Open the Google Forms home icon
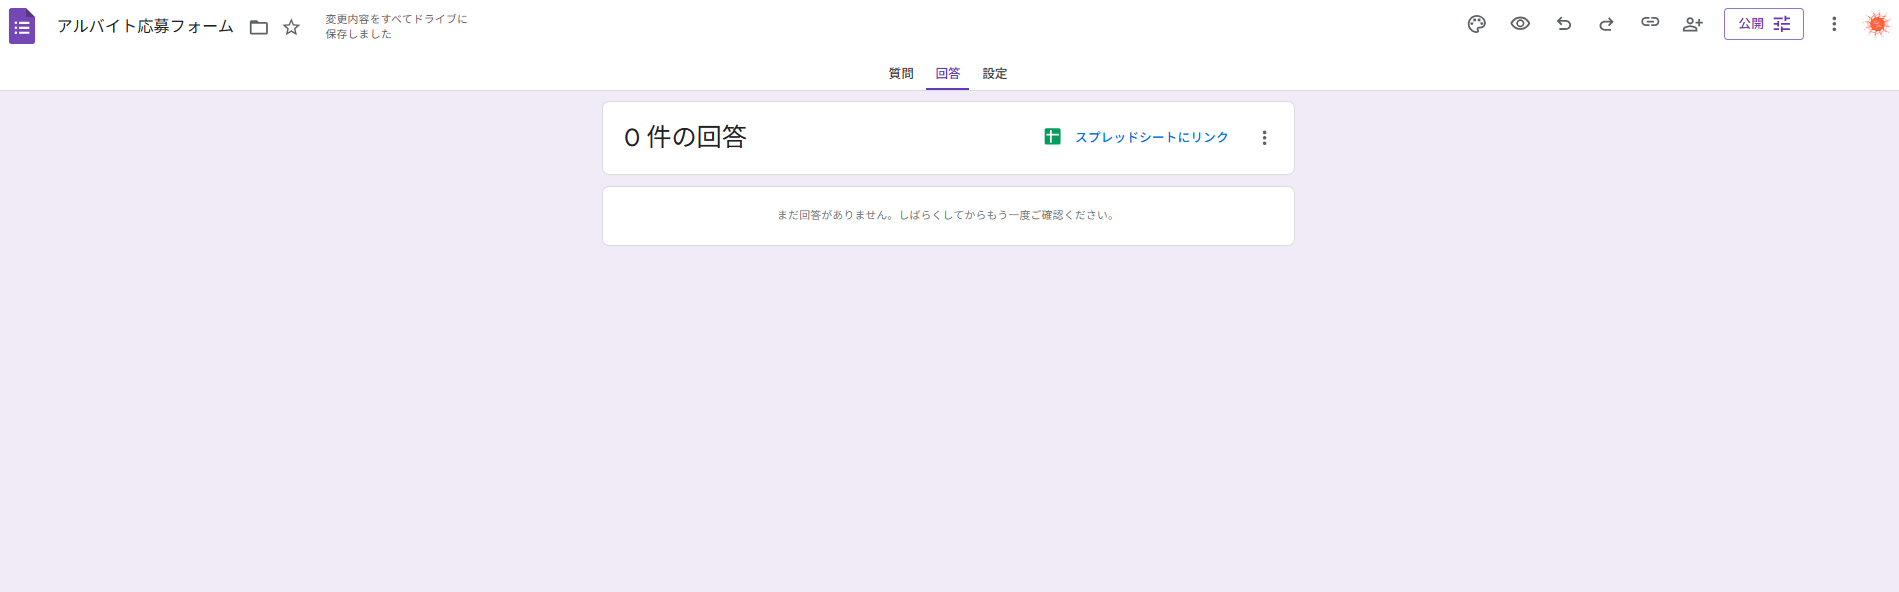 click(x=22, y=26)
